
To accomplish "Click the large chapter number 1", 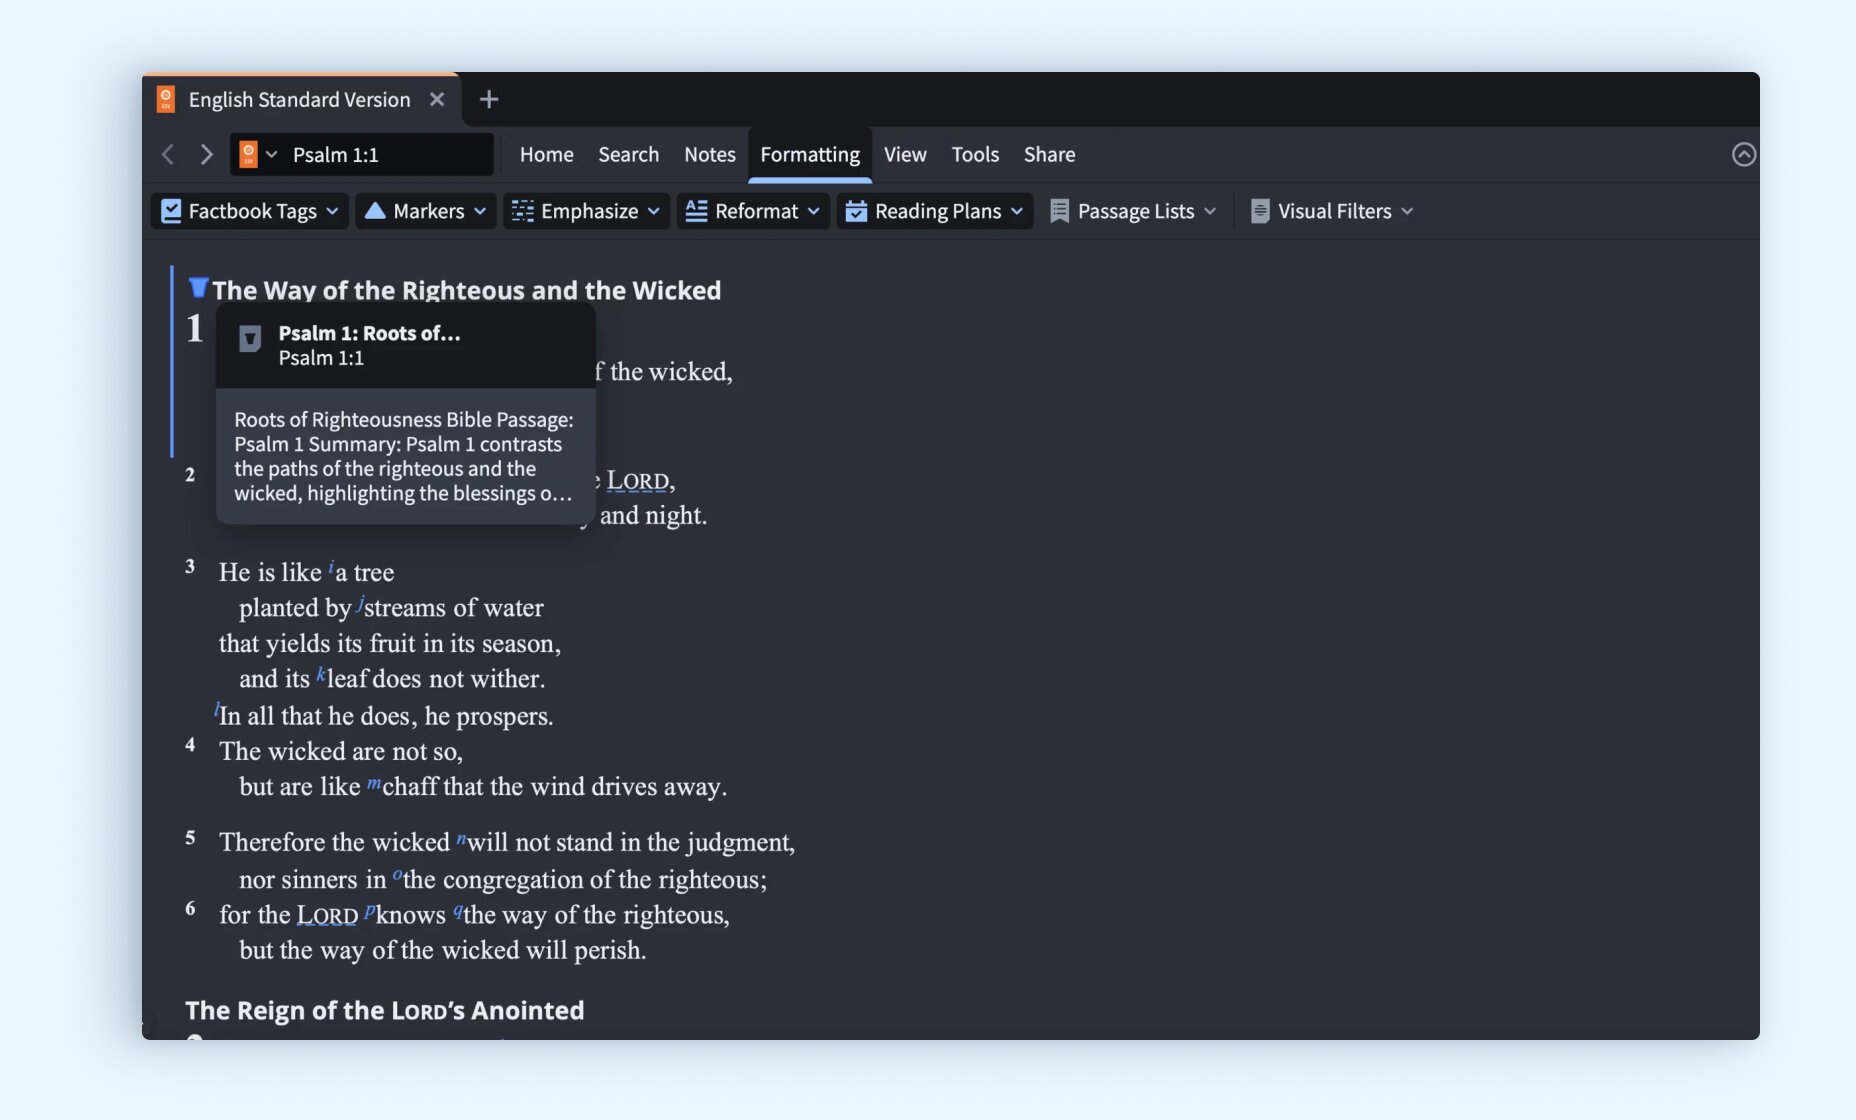I will tap(195, 328).
